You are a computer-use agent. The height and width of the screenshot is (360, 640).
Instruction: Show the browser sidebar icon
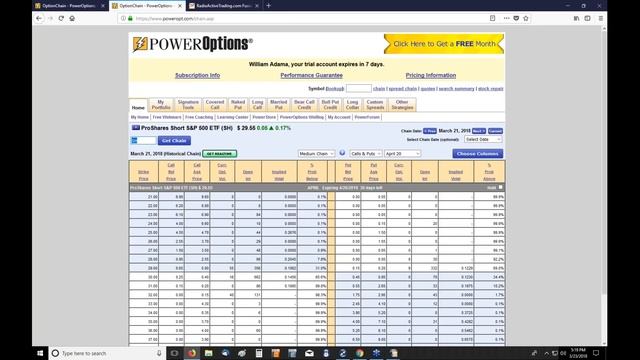[587, 18]
